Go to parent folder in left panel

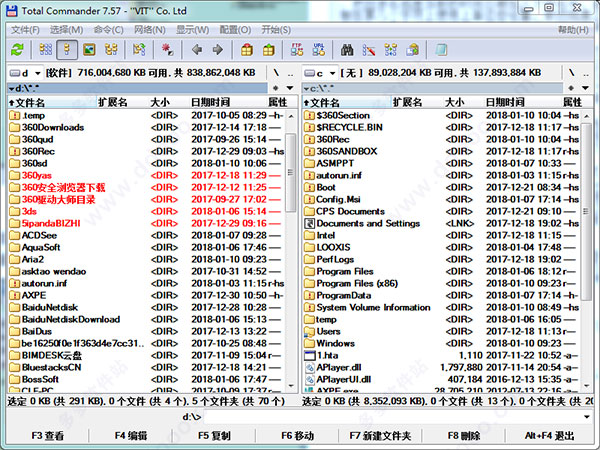(291, 73)
